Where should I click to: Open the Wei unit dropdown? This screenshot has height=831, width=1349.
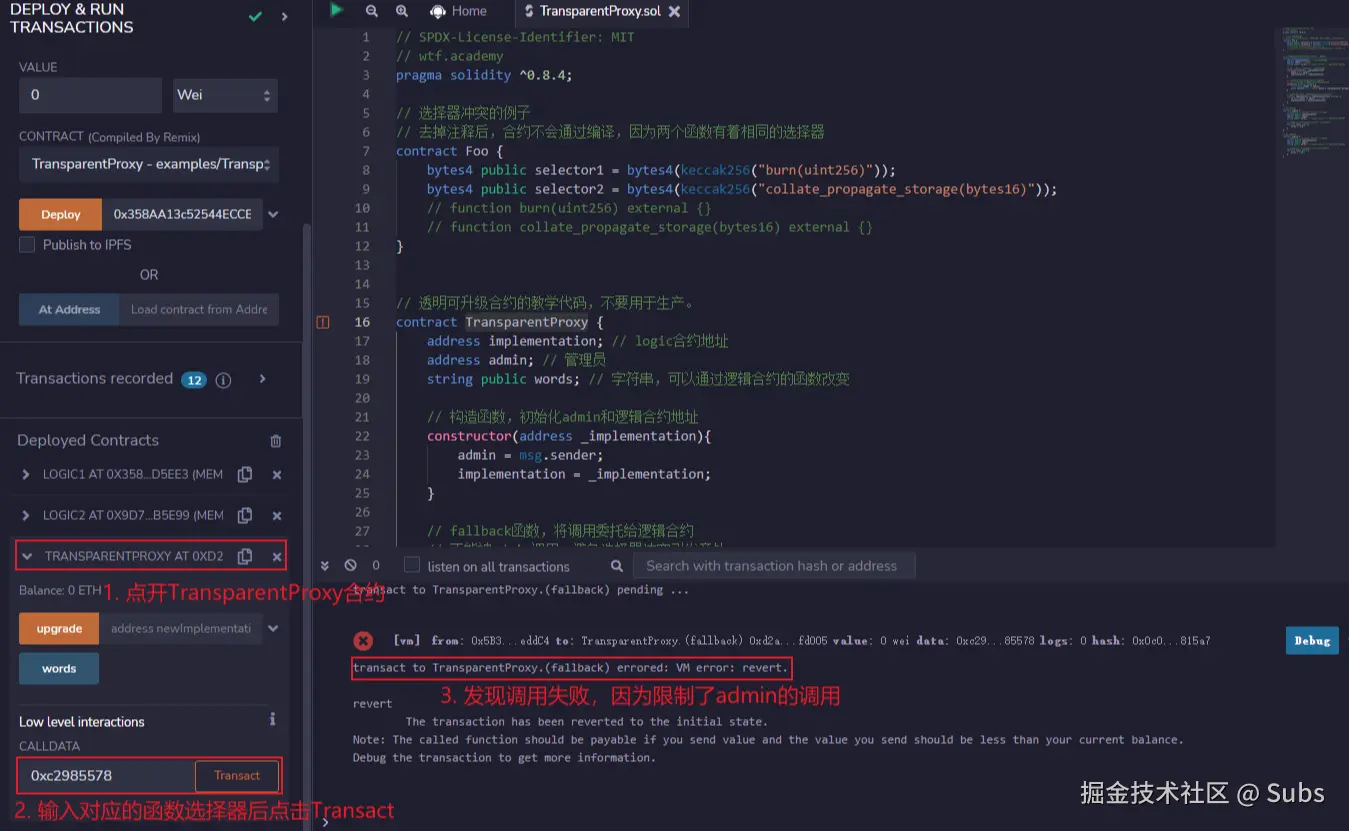tap(225, 95)
